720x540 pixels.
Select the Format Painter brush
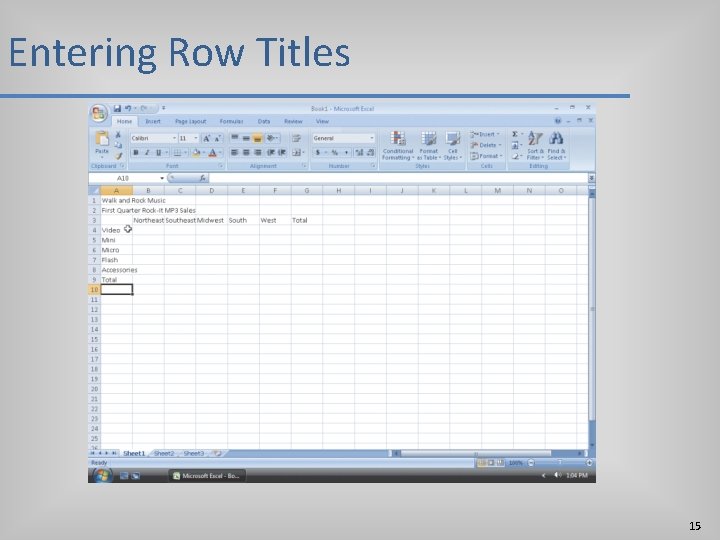pos(118,156)
